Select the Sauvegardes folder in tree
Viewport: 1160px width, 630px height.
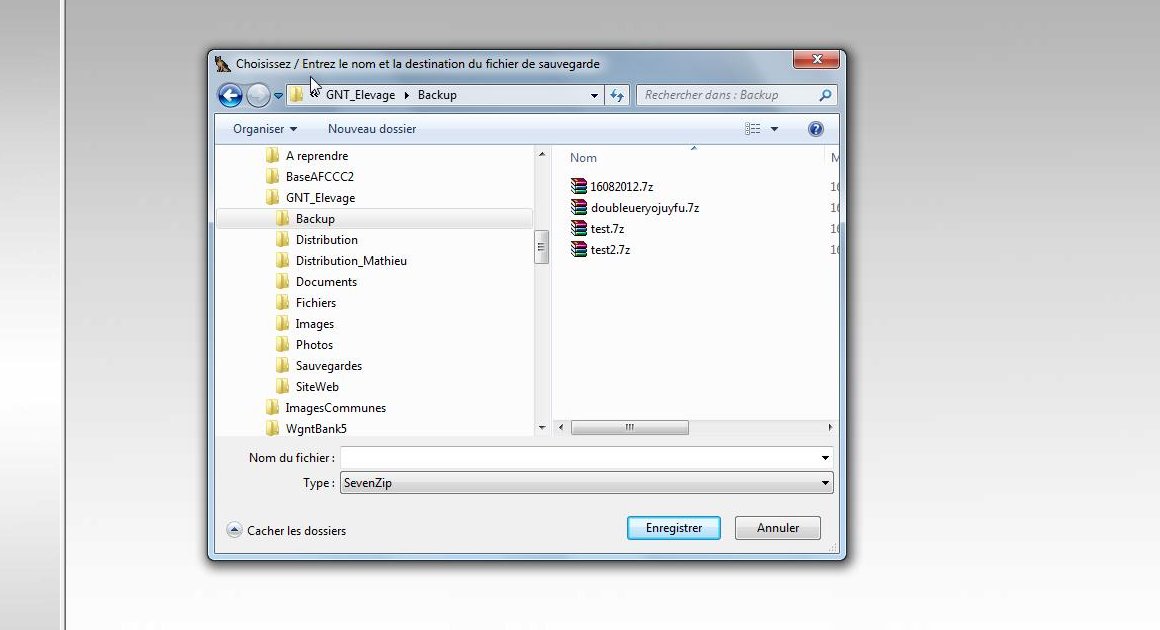(x=328, y=366)
